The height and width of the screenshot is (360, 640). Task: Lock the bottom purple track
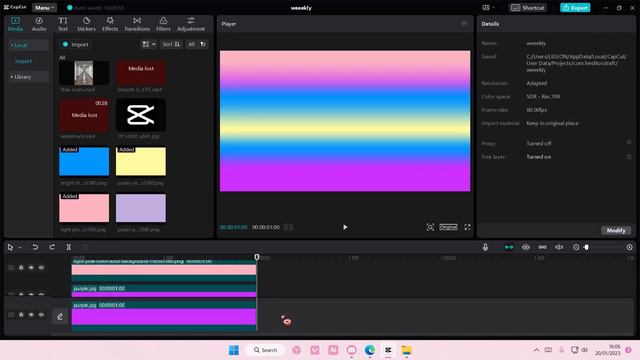point(21,315)
